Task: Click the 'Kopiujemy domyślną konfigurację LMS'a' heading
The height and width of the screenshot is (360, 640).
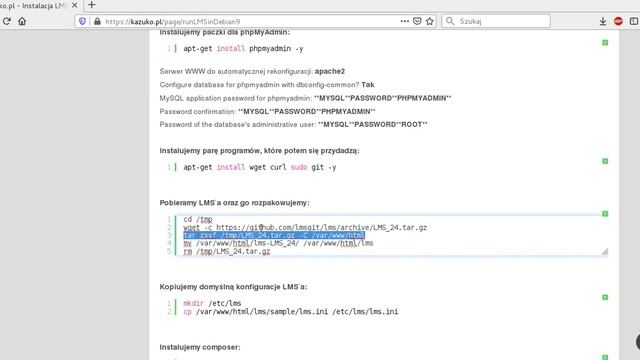Action: (x=233, y=287)
